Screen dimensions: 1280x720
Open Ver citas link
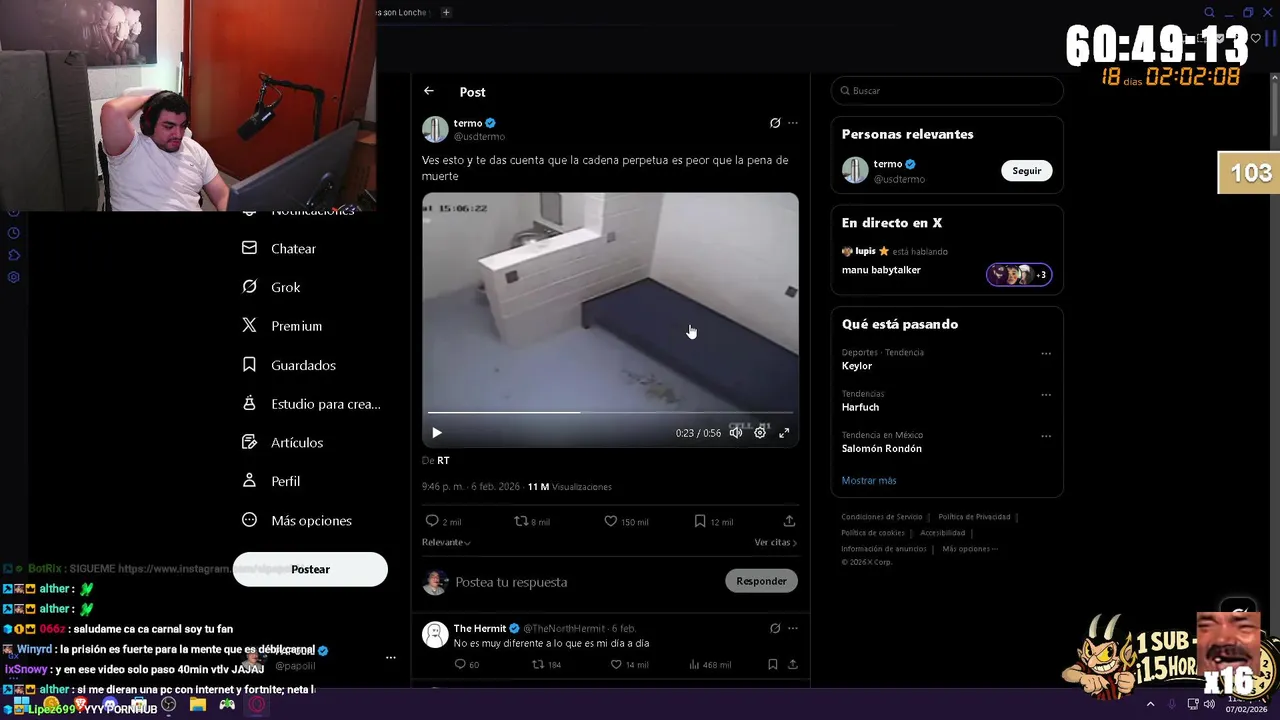click(x=775, y=542)
